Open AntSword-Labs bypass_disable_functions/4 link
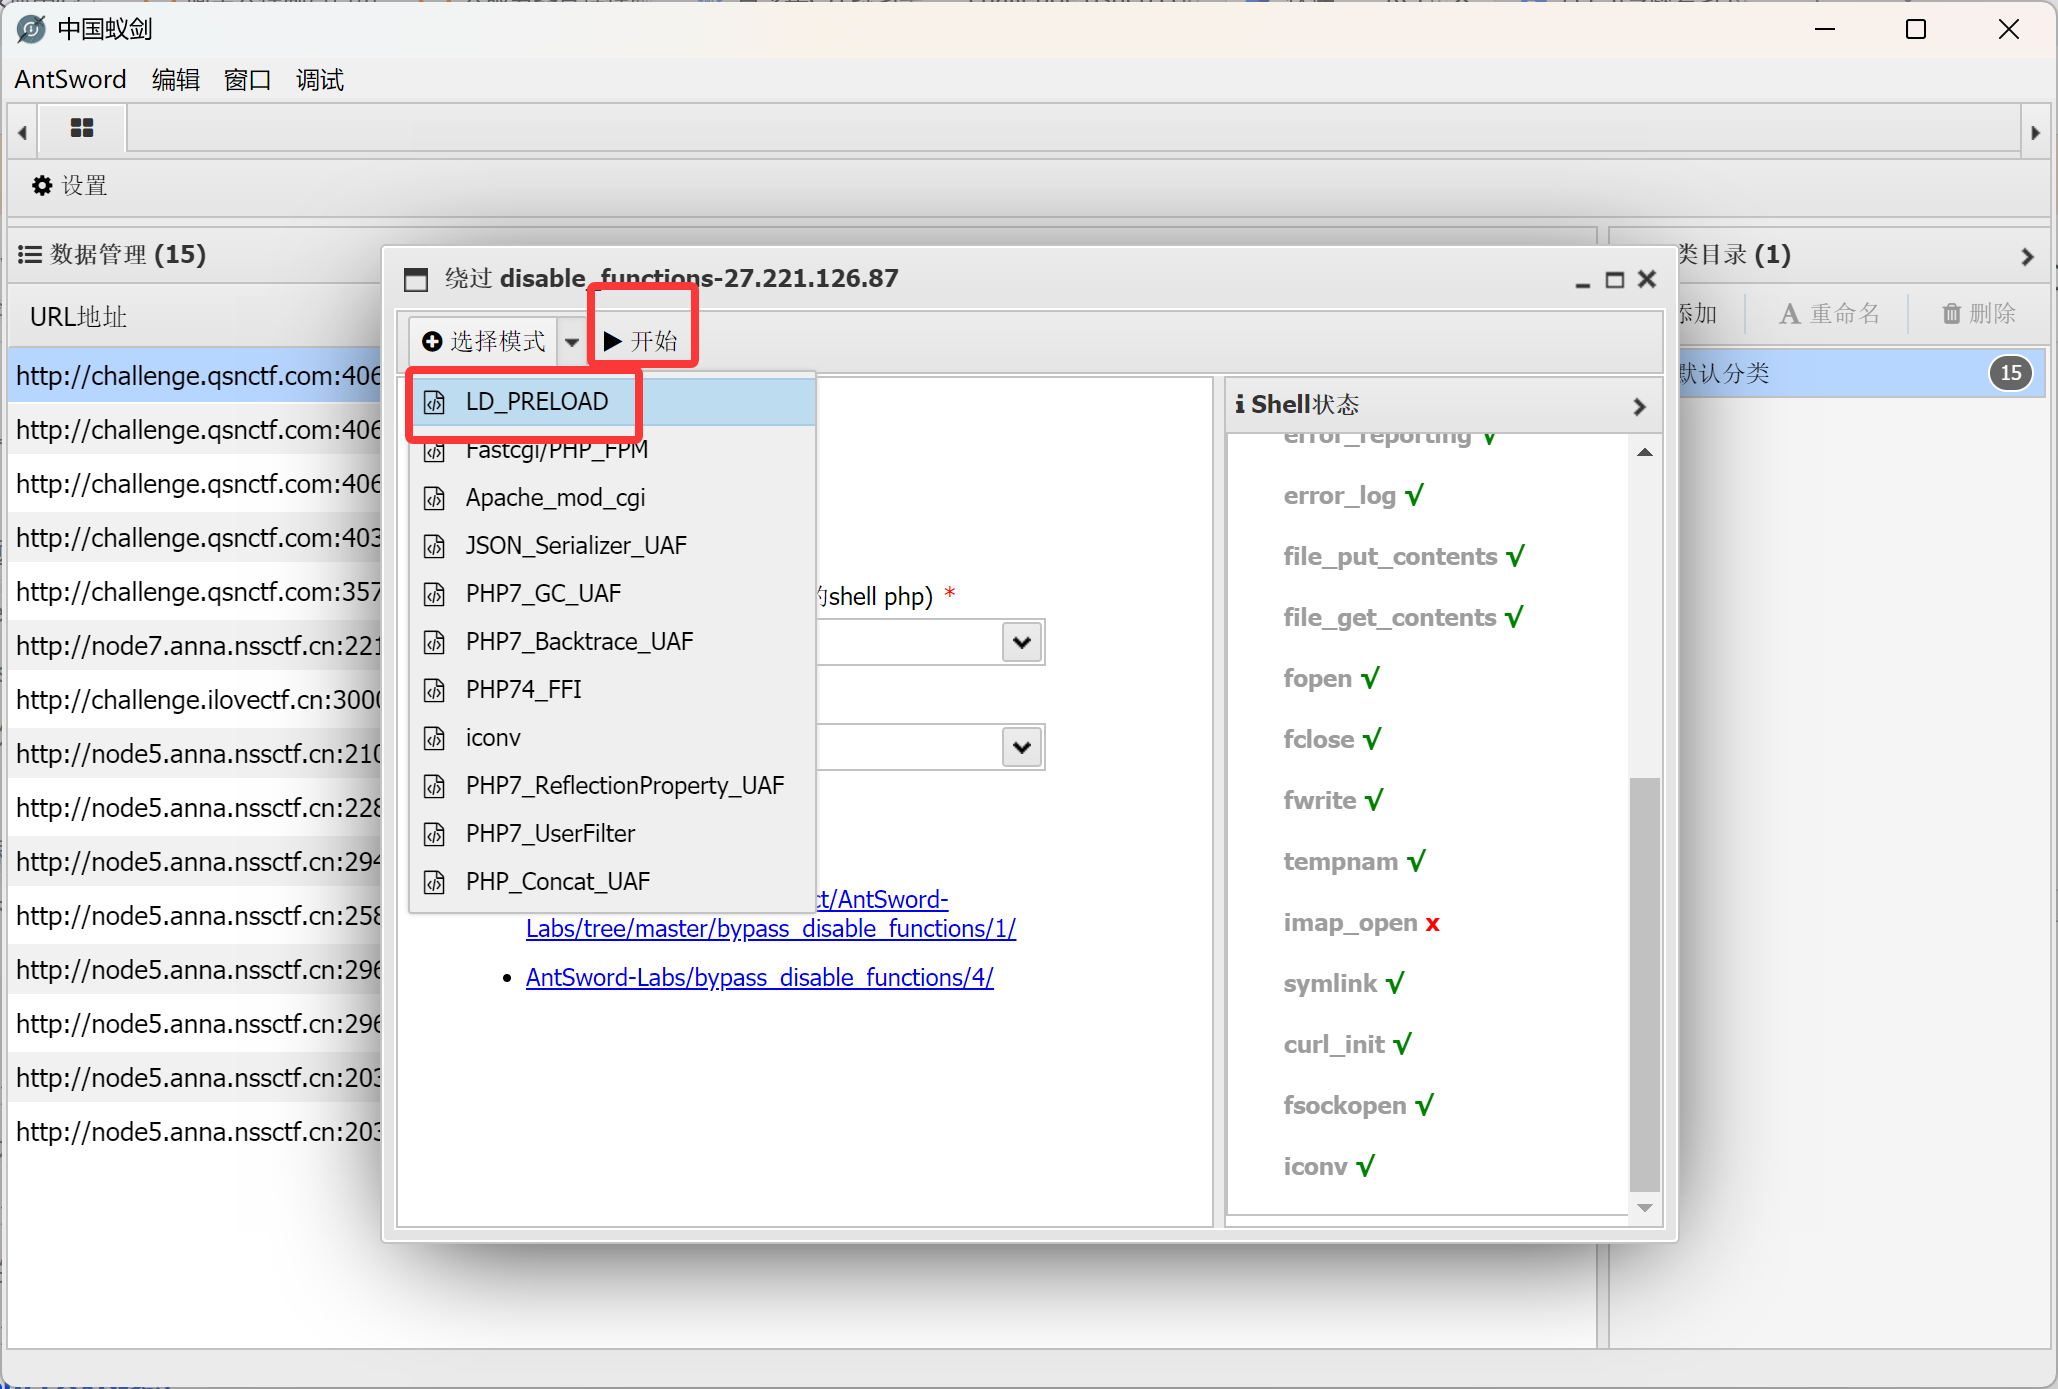 (x=759, y=978)
